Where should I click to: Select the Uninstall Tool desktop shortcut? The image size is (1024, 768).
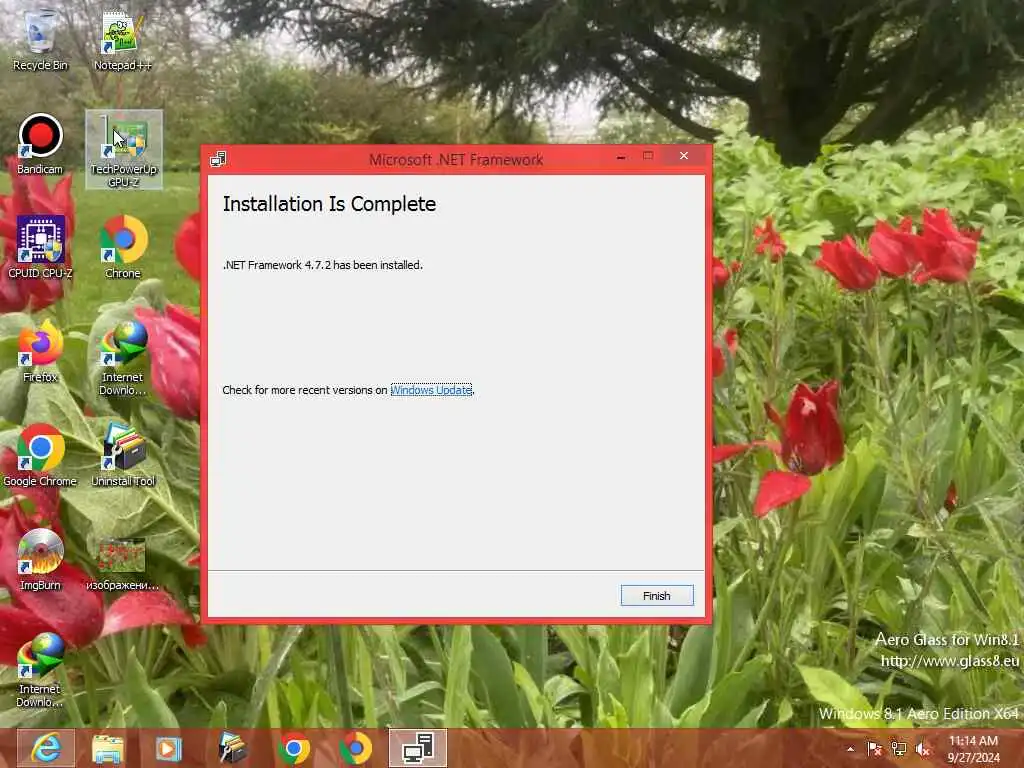[123, 455]
